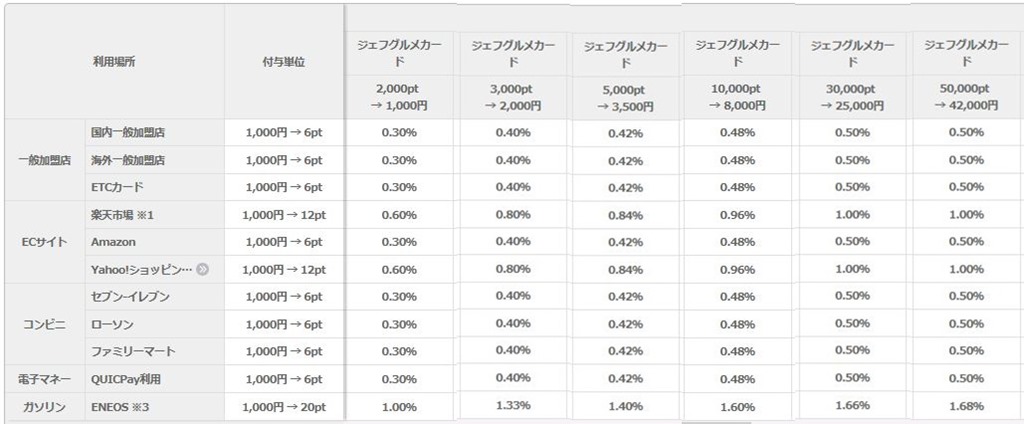Screen dimensions: 1024x424
Task: Select the 2,000pt → 1,000円 header cell
Action: point(401,97)
